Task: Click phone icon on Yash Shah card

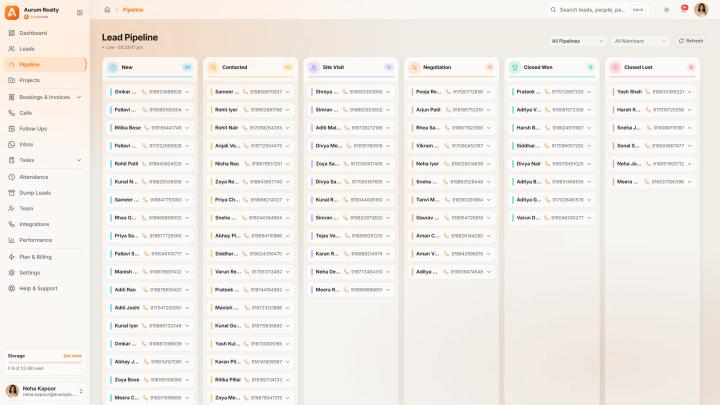Action: (647, 92)
